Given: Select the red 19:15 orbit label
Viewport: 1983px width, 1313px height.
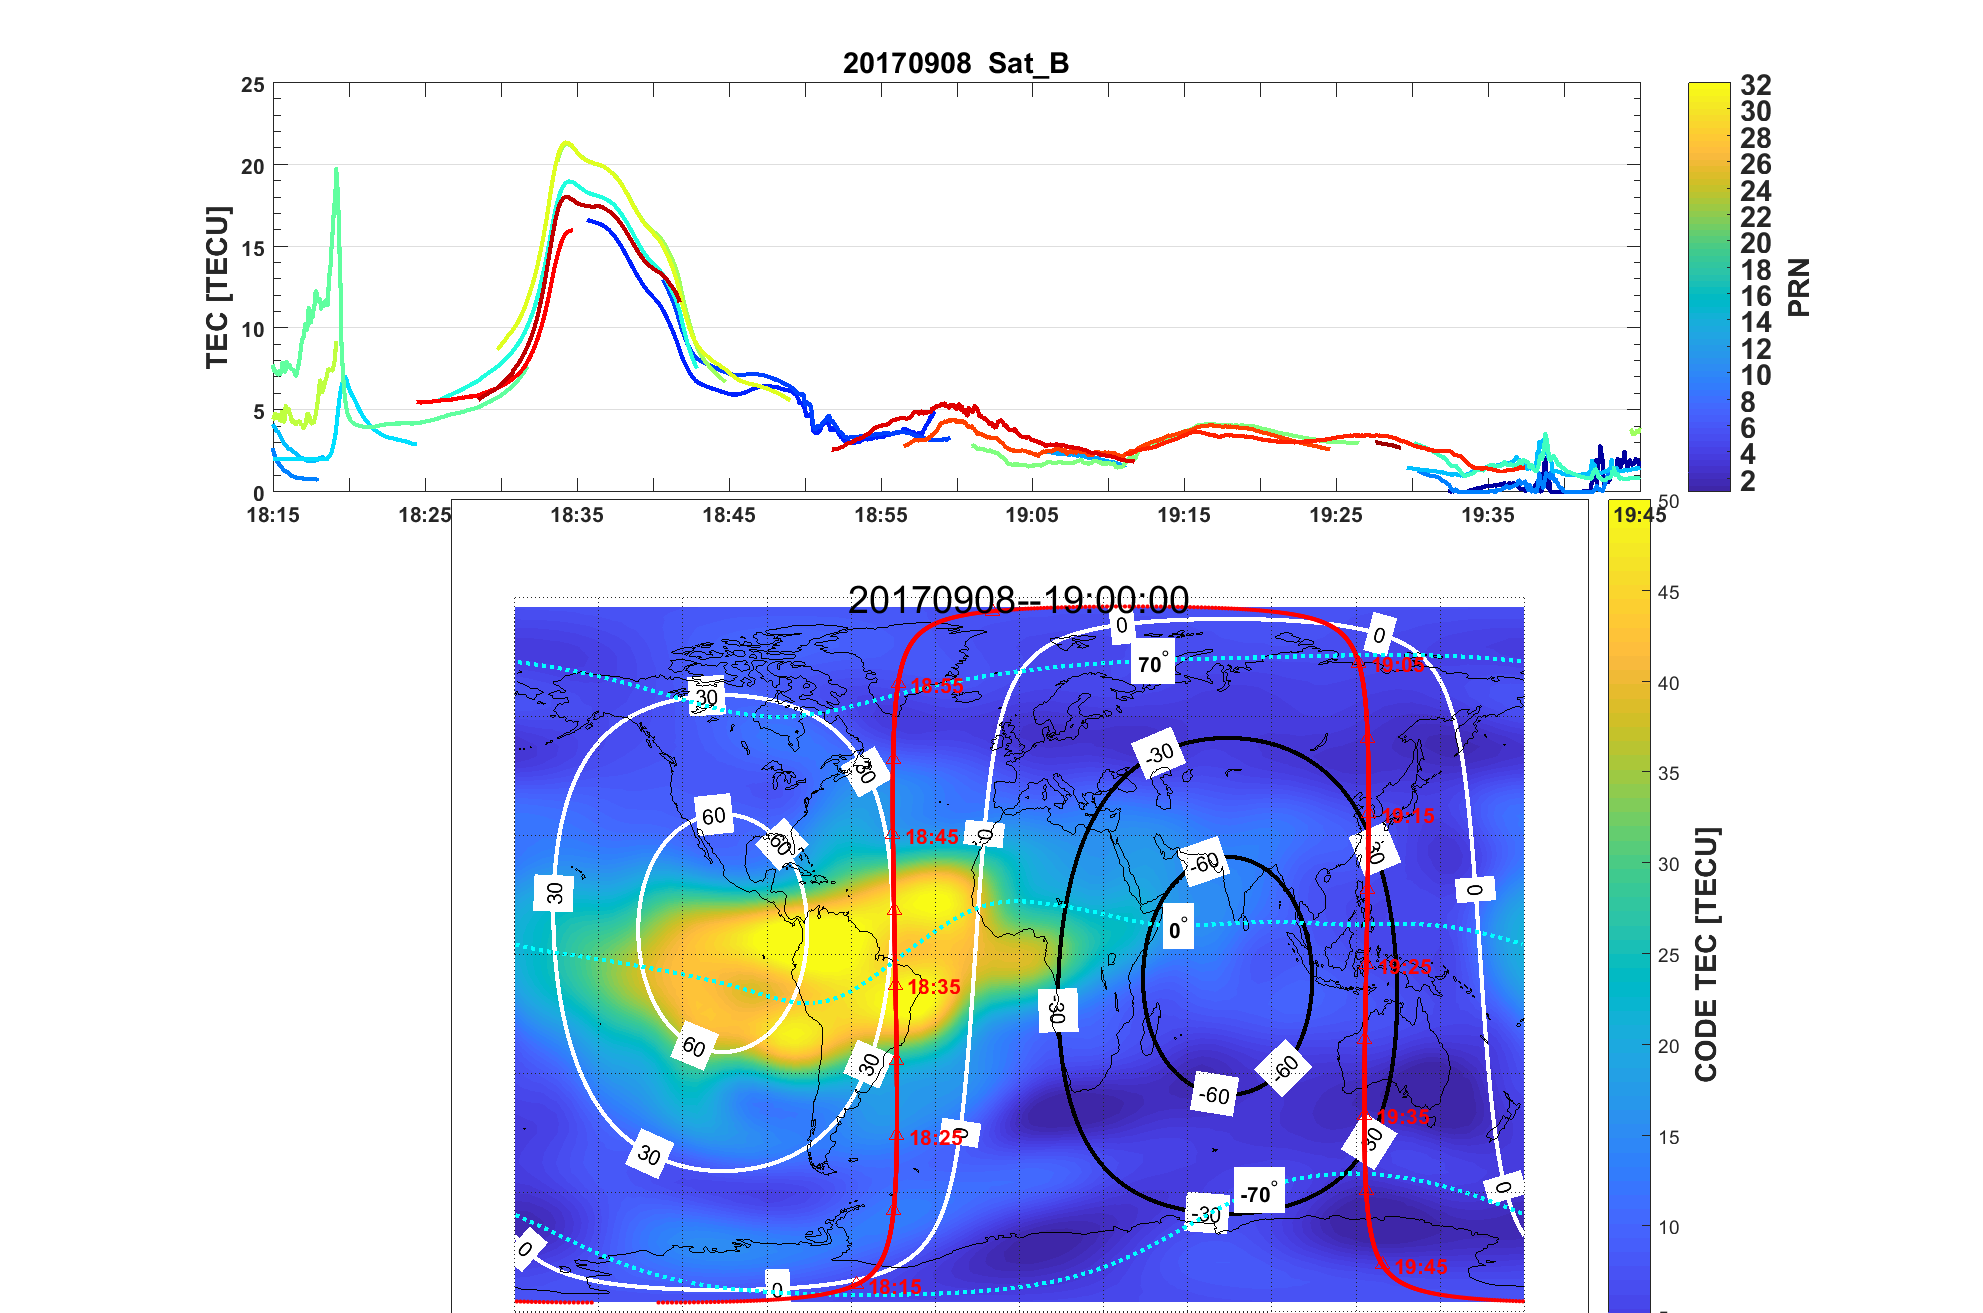Looking at the screenshot, I should pos(1408,816).
